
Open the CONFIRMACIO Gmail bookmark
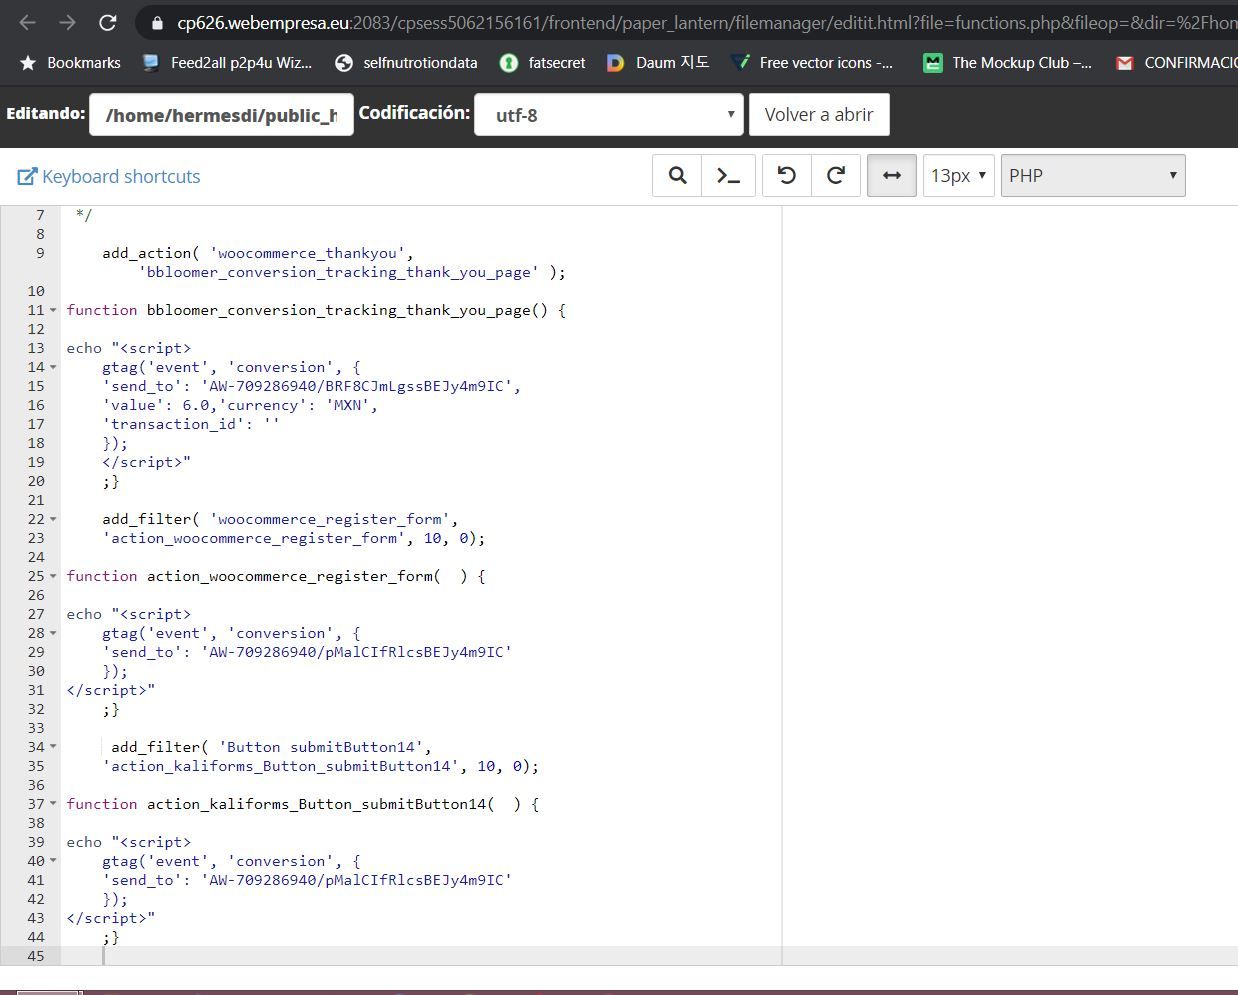1176,62
